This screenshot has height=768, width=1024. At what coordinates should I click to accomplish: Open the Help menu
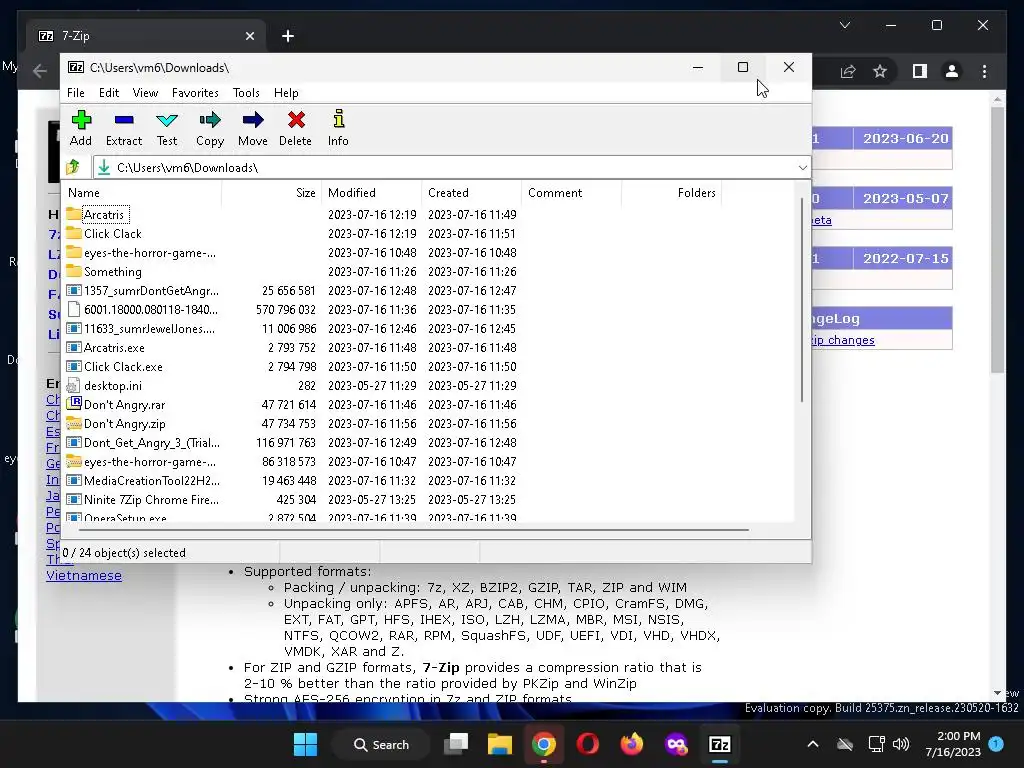pyautogui.click(x=286, y=93)
